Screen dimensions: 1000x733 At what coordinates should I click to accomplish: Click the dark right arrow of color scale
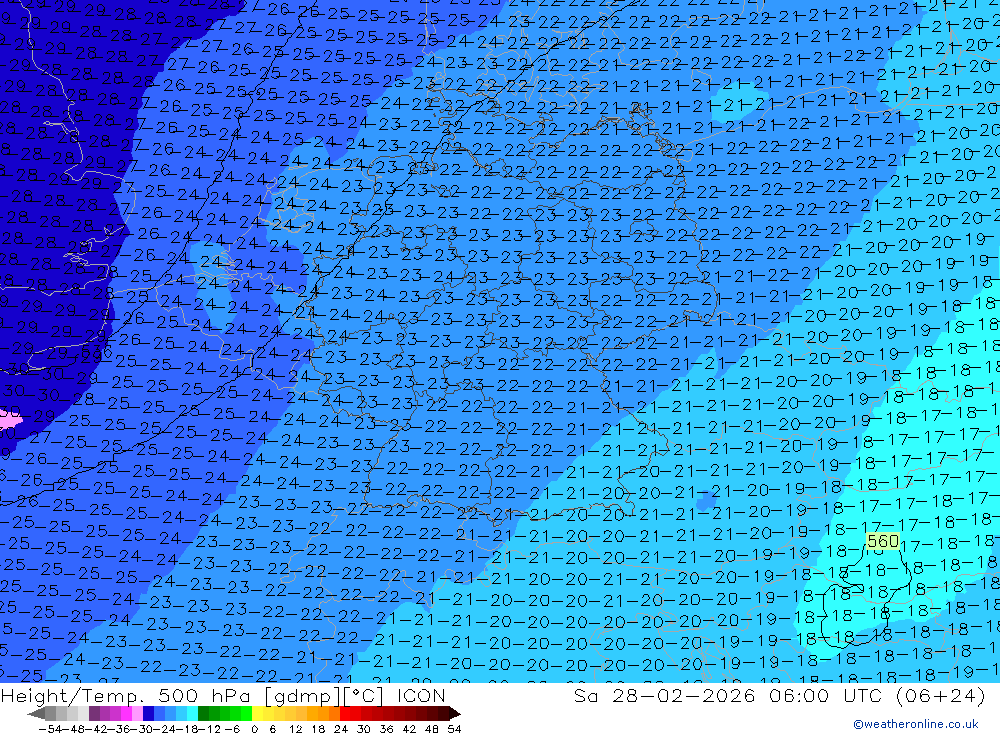(x=454, y=714)
